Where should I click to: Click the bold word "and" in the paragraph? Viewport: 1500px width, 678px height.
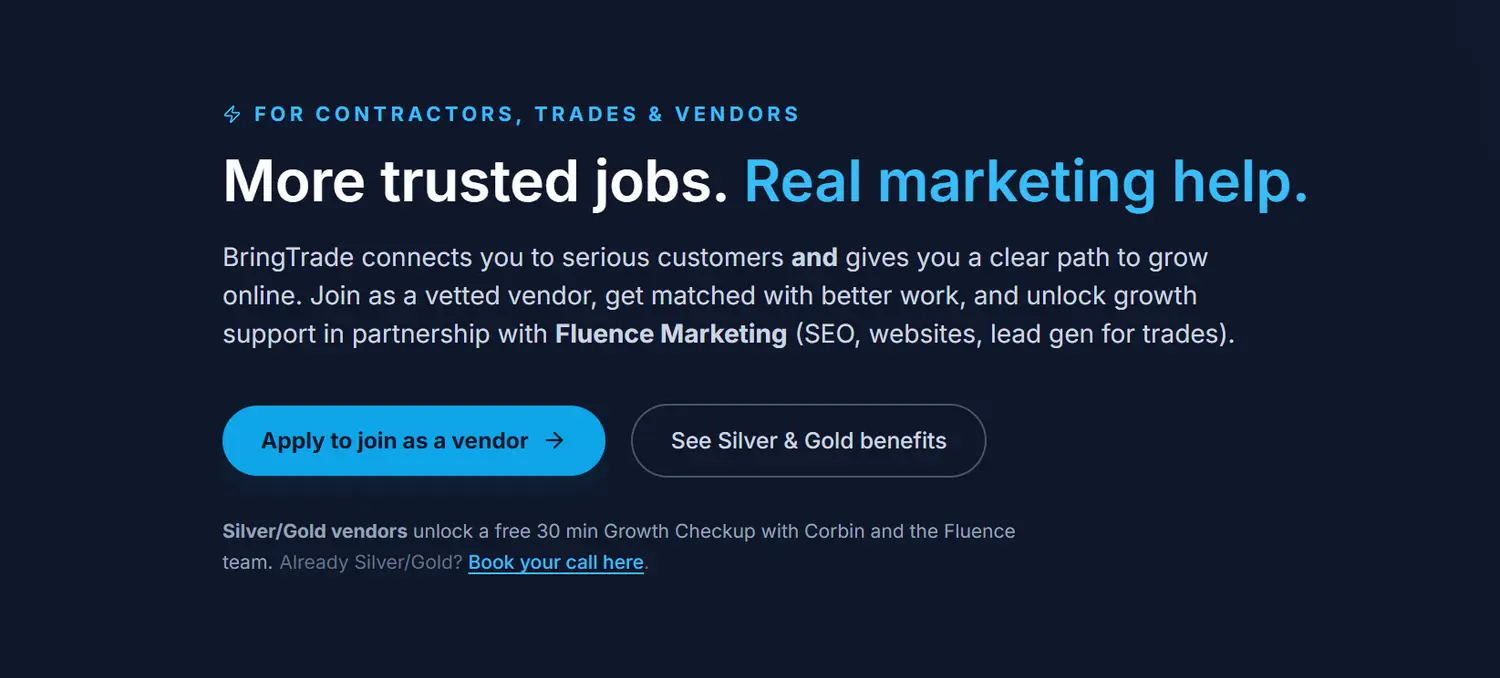coord(814,257)
